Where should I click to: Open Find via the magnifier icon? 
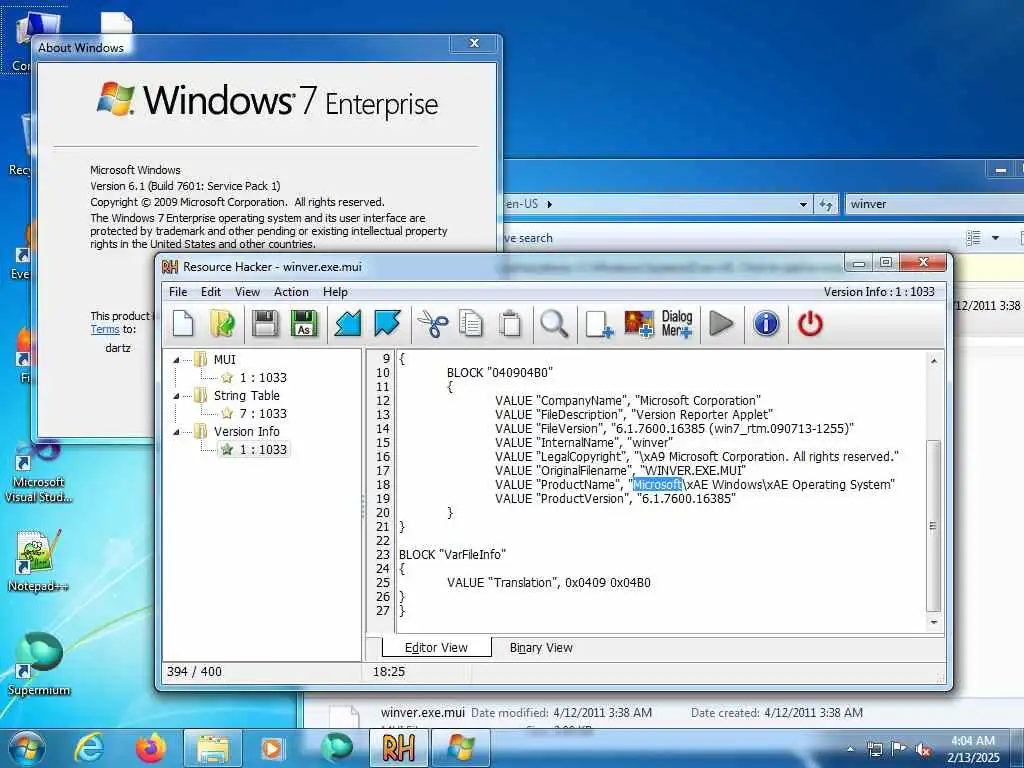click(x=554, y=323)
